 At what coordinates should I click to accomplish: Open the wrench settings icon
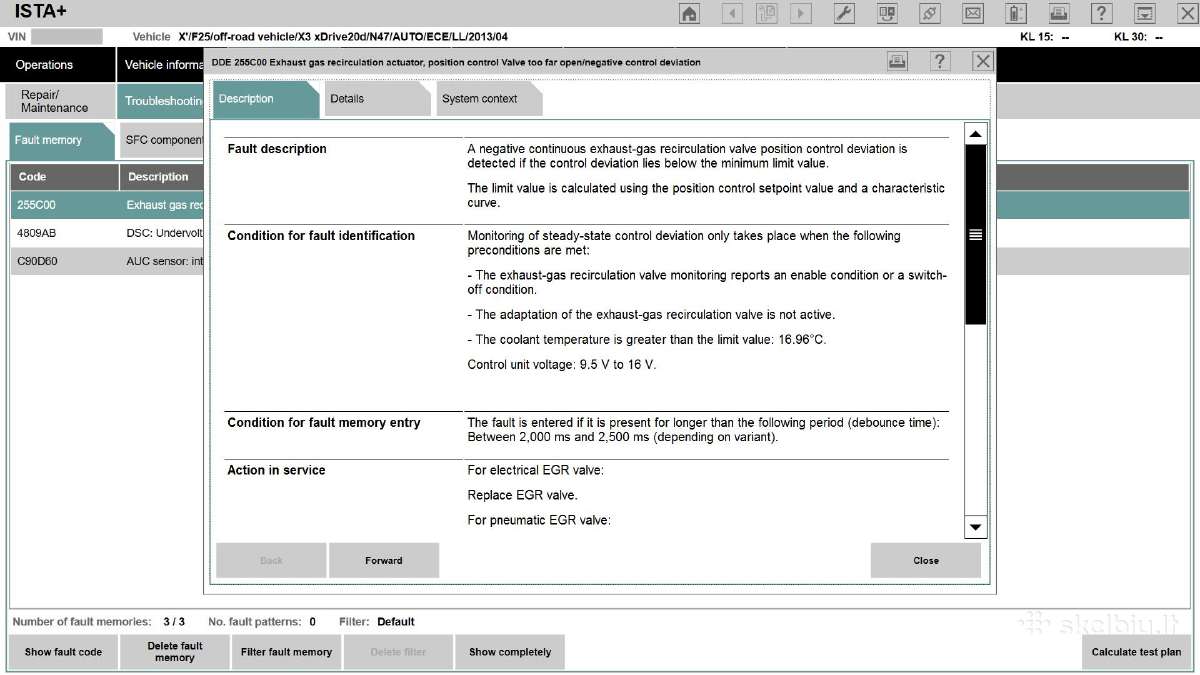(x=844, y=13)
